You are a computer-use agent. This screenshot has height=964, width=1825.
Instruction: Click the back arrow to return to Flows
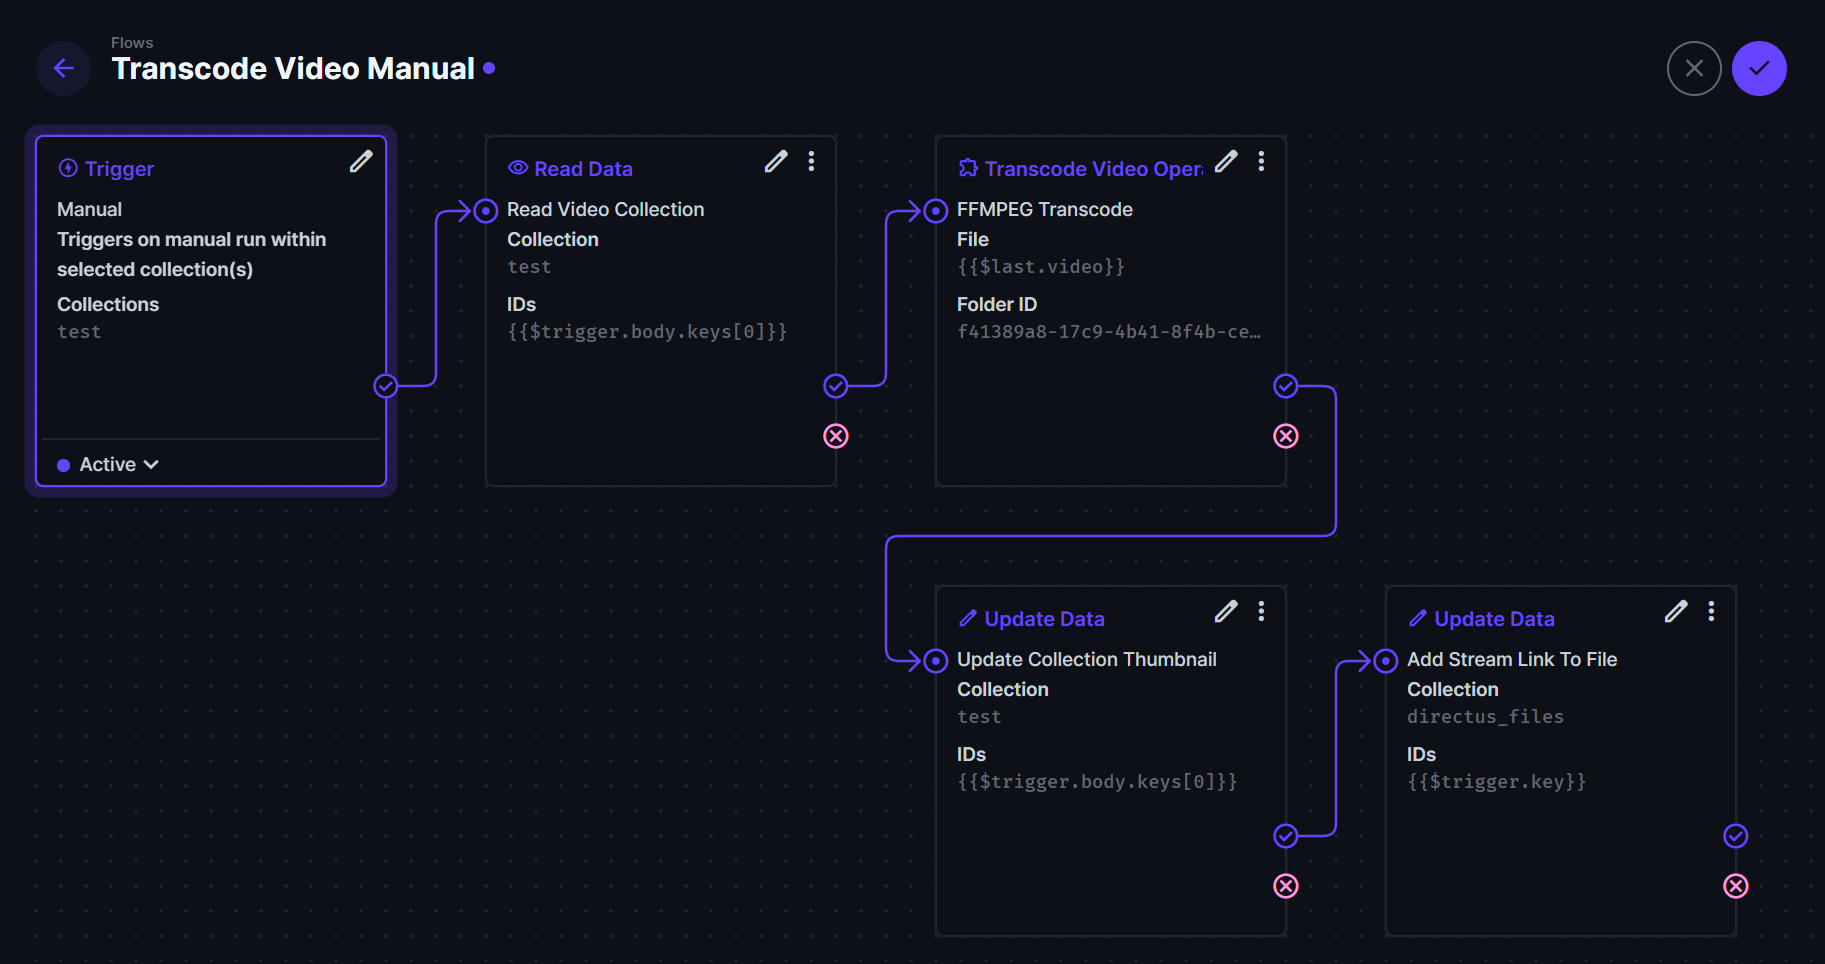pyautogui.click(x=63, y=68)
